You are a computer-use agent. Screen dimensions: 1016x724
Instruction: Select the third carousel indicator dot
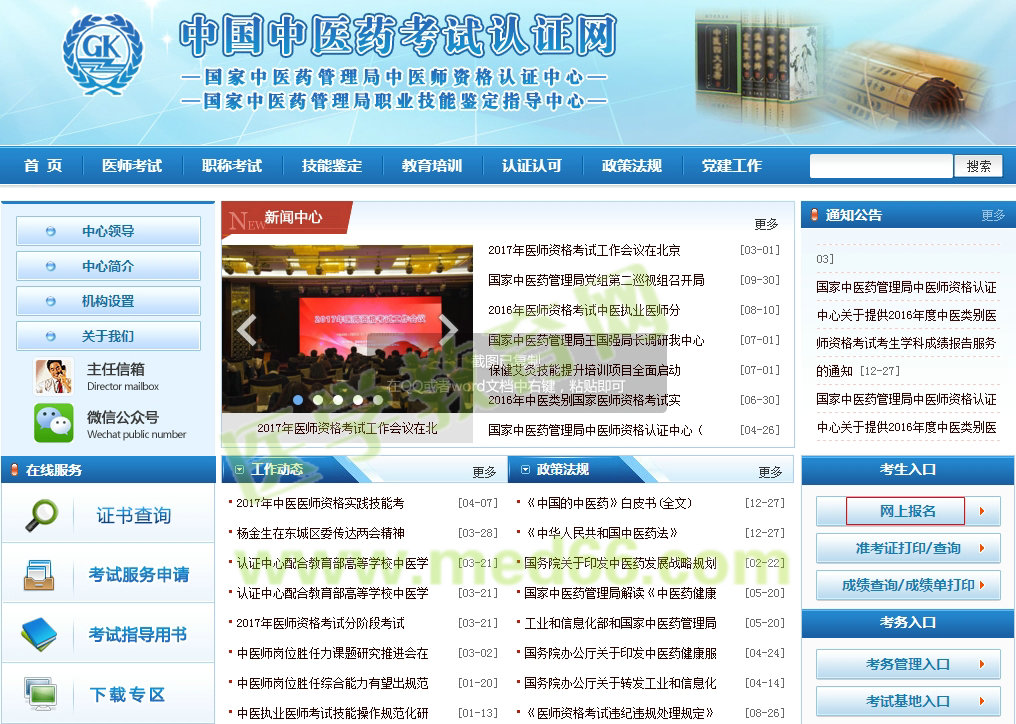tap(337, 398)
